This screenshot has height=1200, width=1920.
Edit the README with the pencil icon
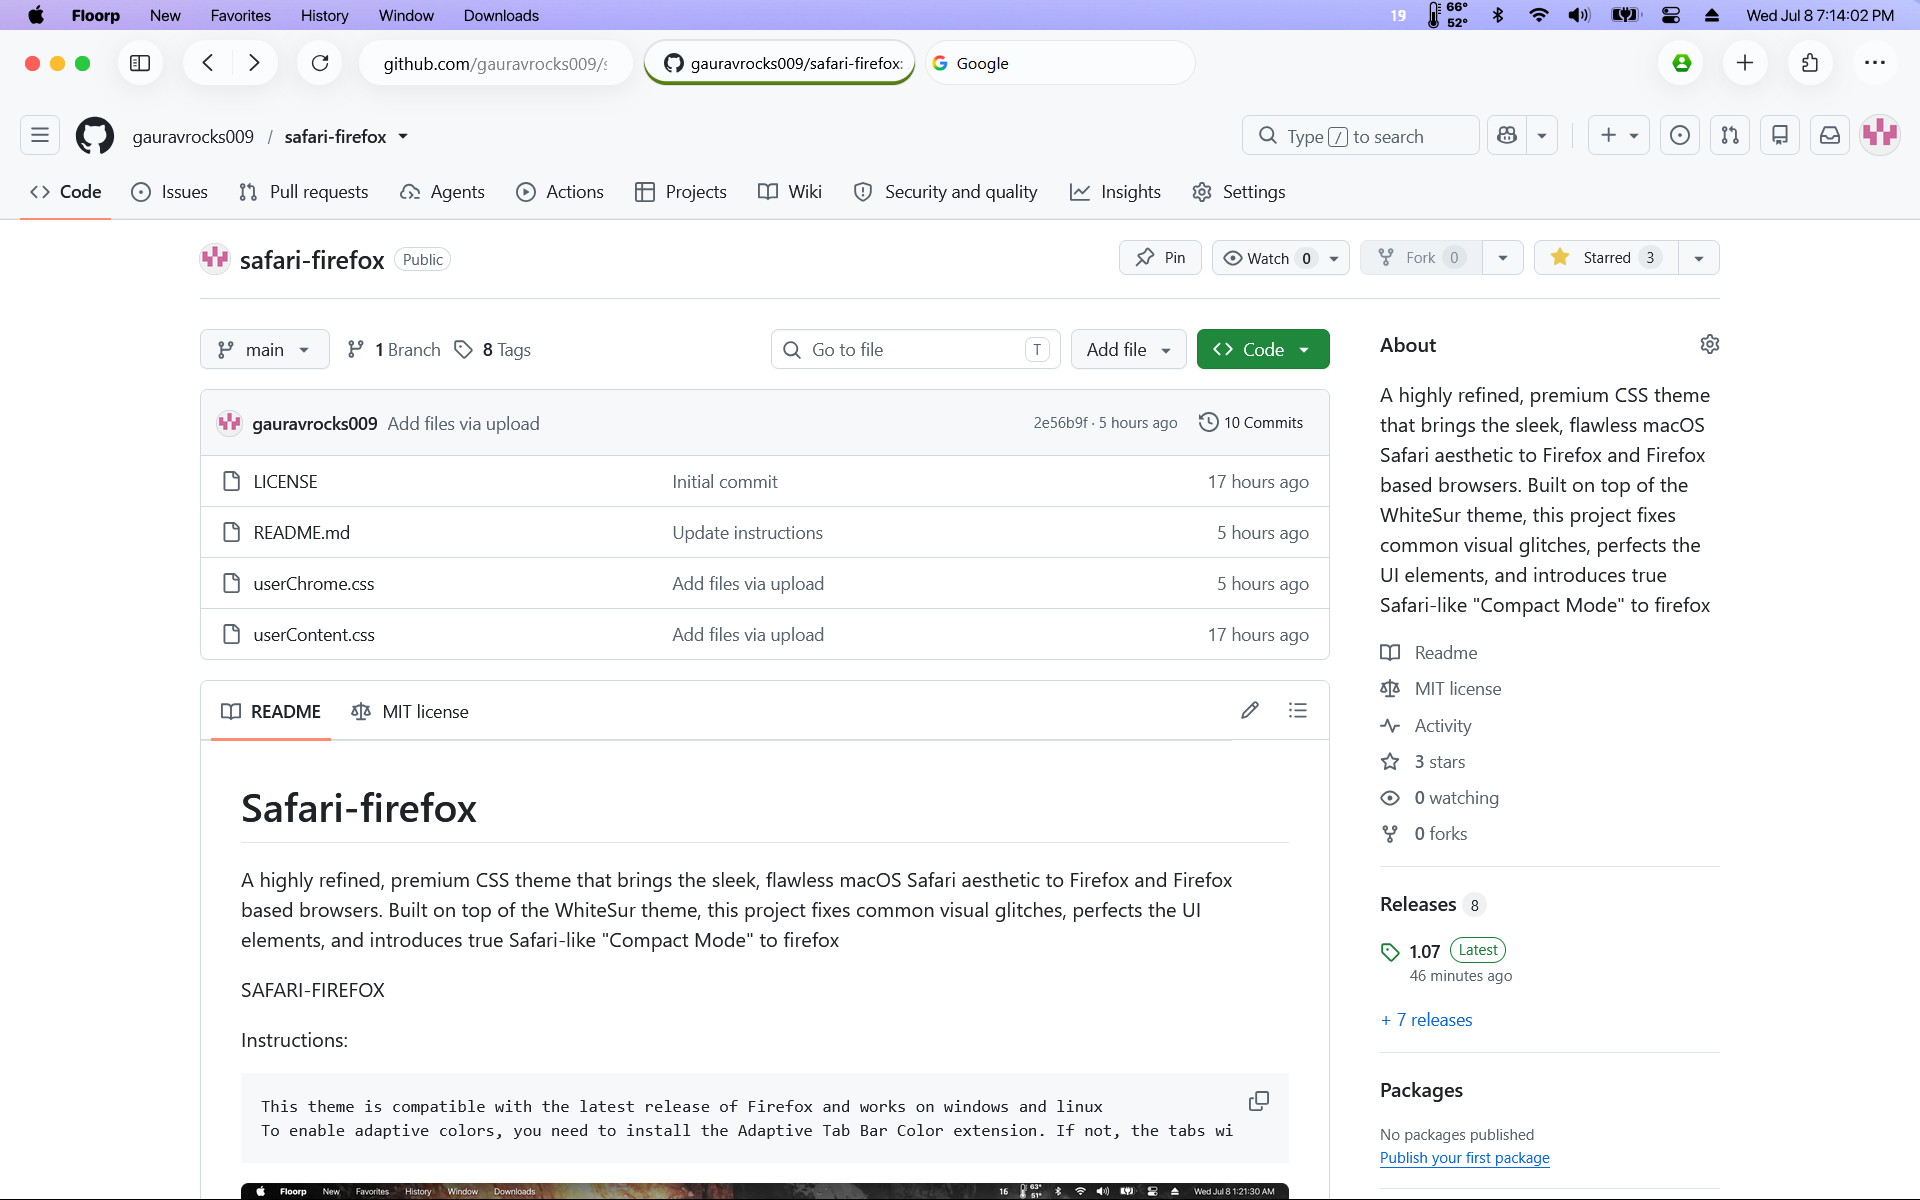[x=1250, y=710]
